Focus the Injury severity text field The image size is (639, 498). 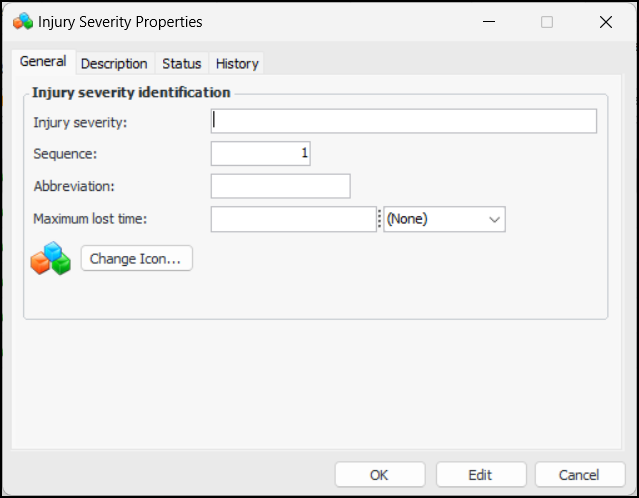point(403,121)
